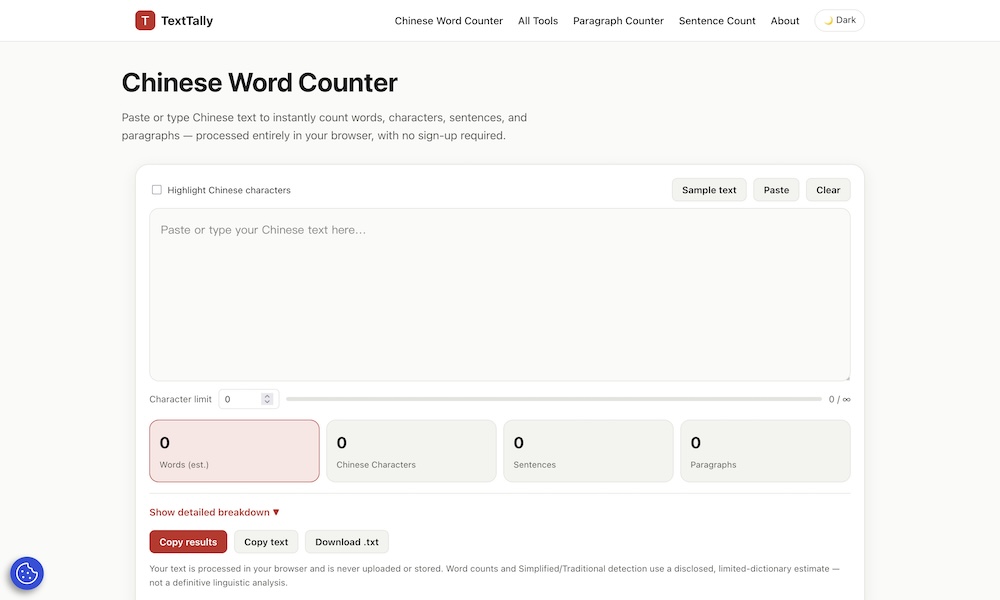Open the About page
1000x600 pixels.
pyautogui.click(x=784, y=21)
